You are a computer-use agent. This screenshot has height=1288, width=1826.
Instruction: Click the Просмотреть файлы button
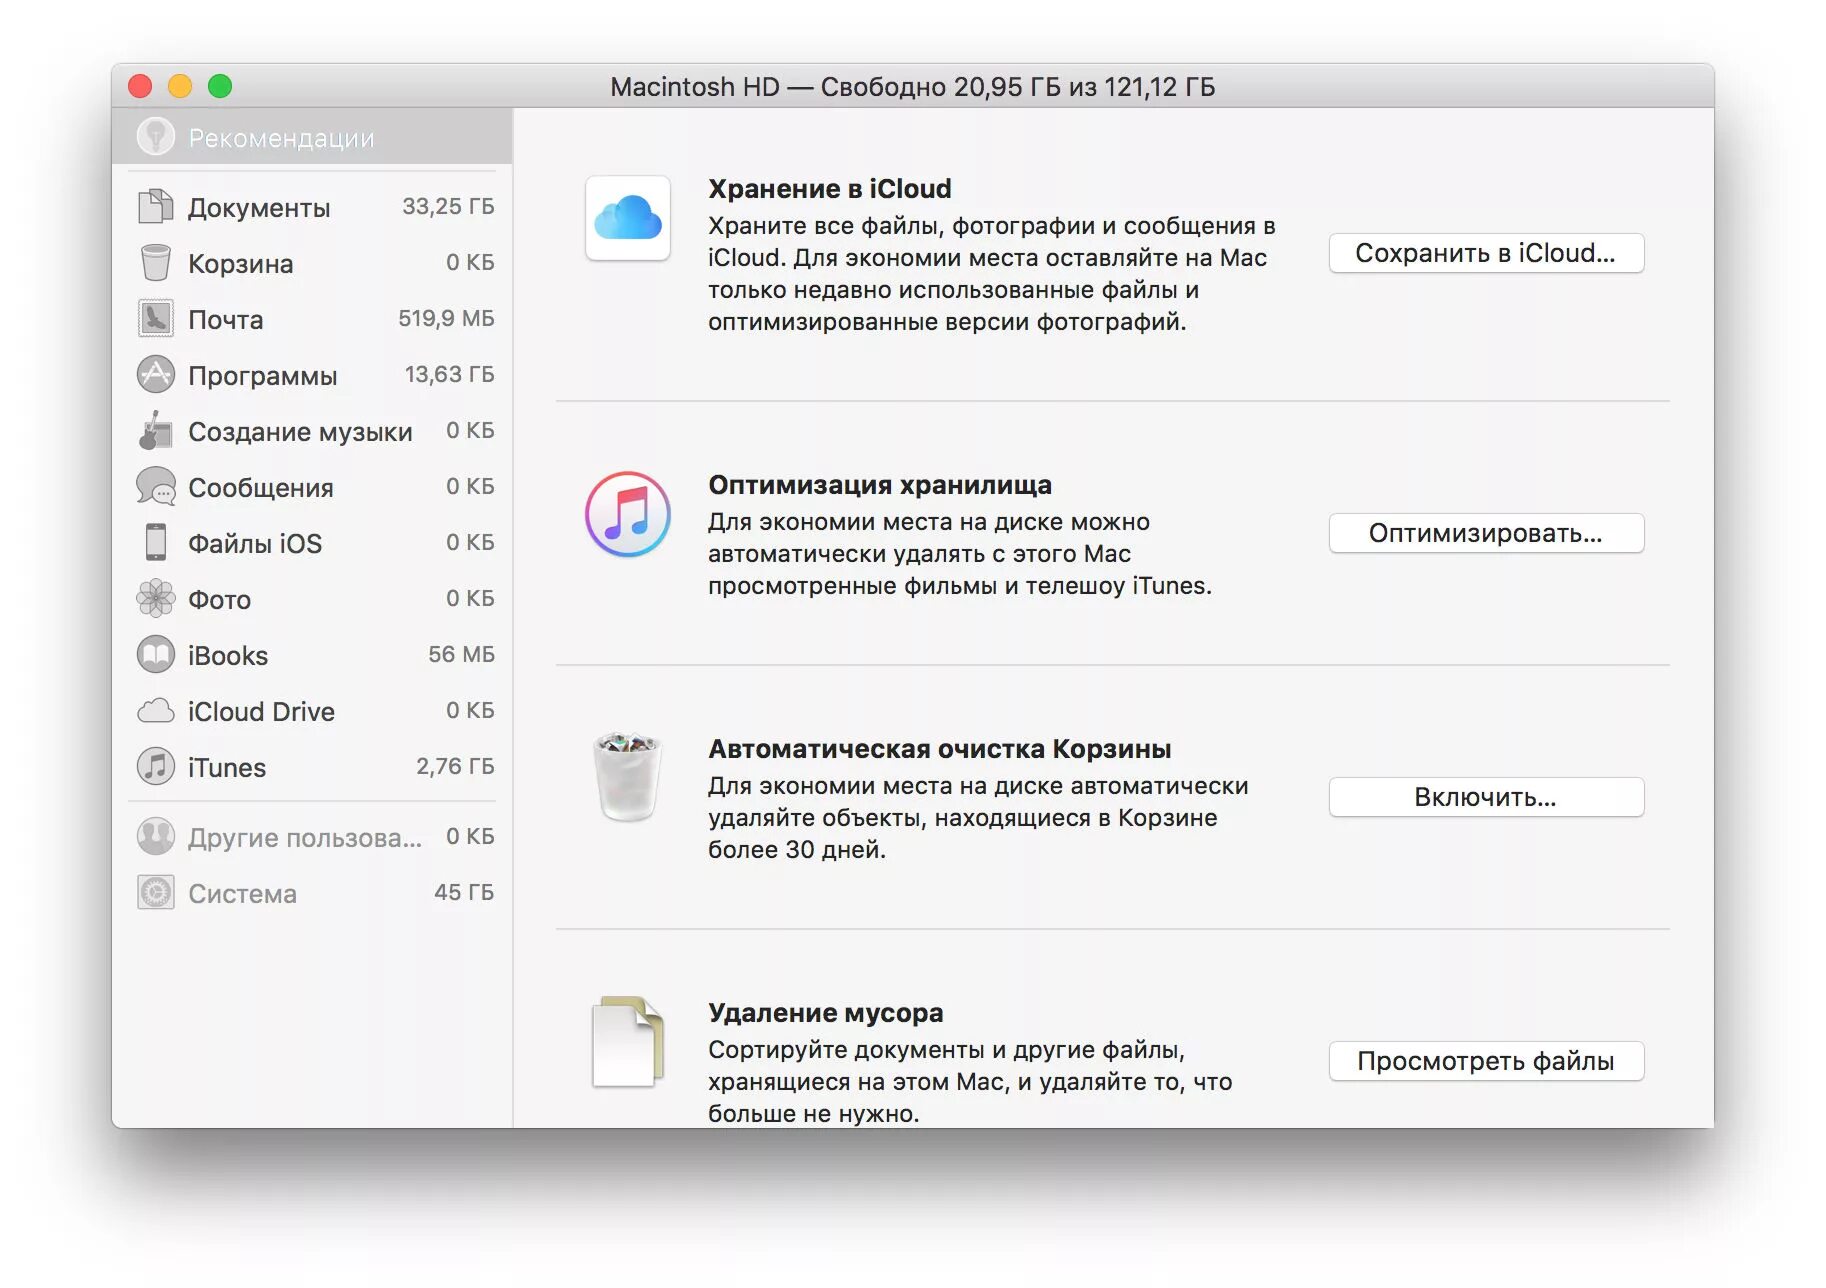coord(1486,1061)
